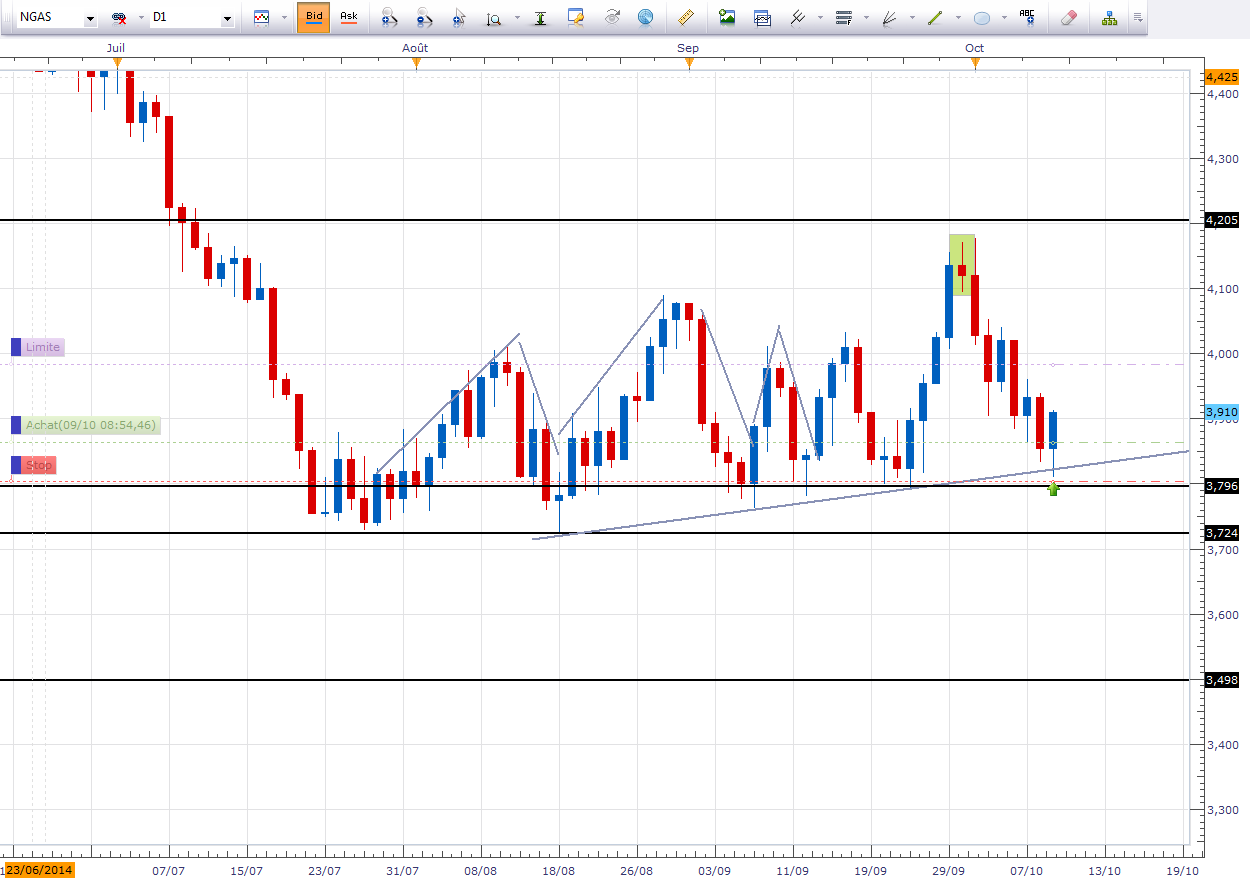Toggle the Ask price button
The image size is (1250, 883).
click(x=348, y=17)
